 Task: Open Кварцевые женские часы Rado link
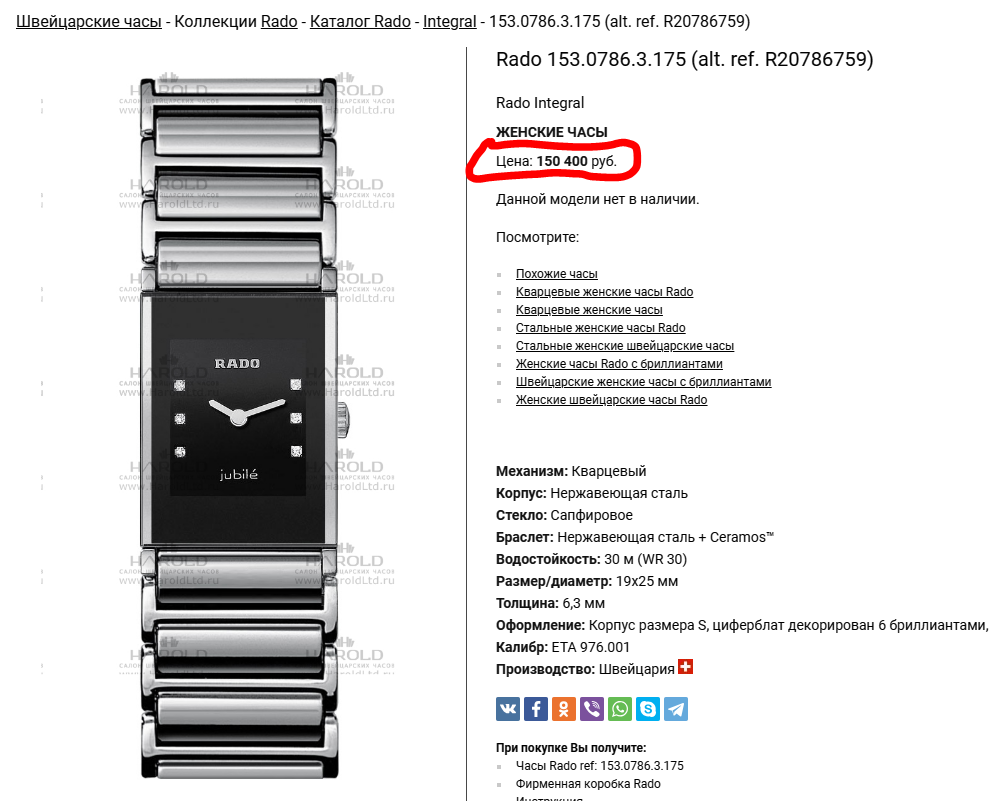pyautogui.click(x=604, y=291)
